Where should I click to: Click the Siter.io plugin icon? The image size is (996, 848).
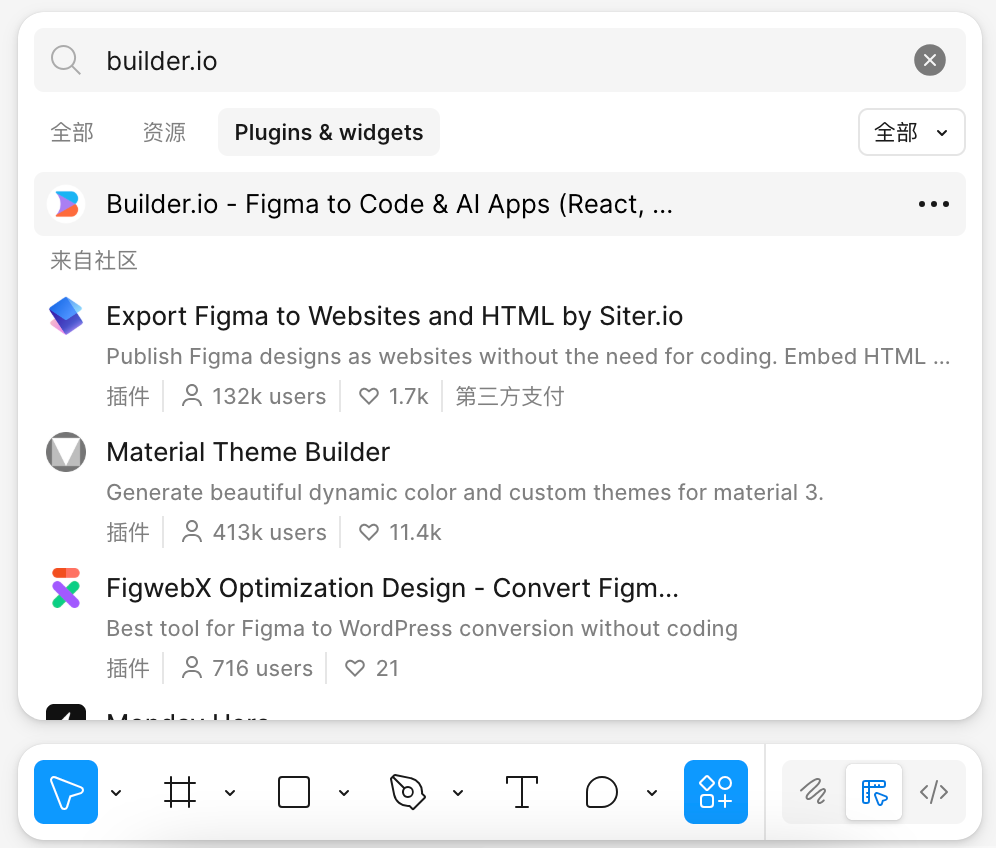[x=66, y=316]
